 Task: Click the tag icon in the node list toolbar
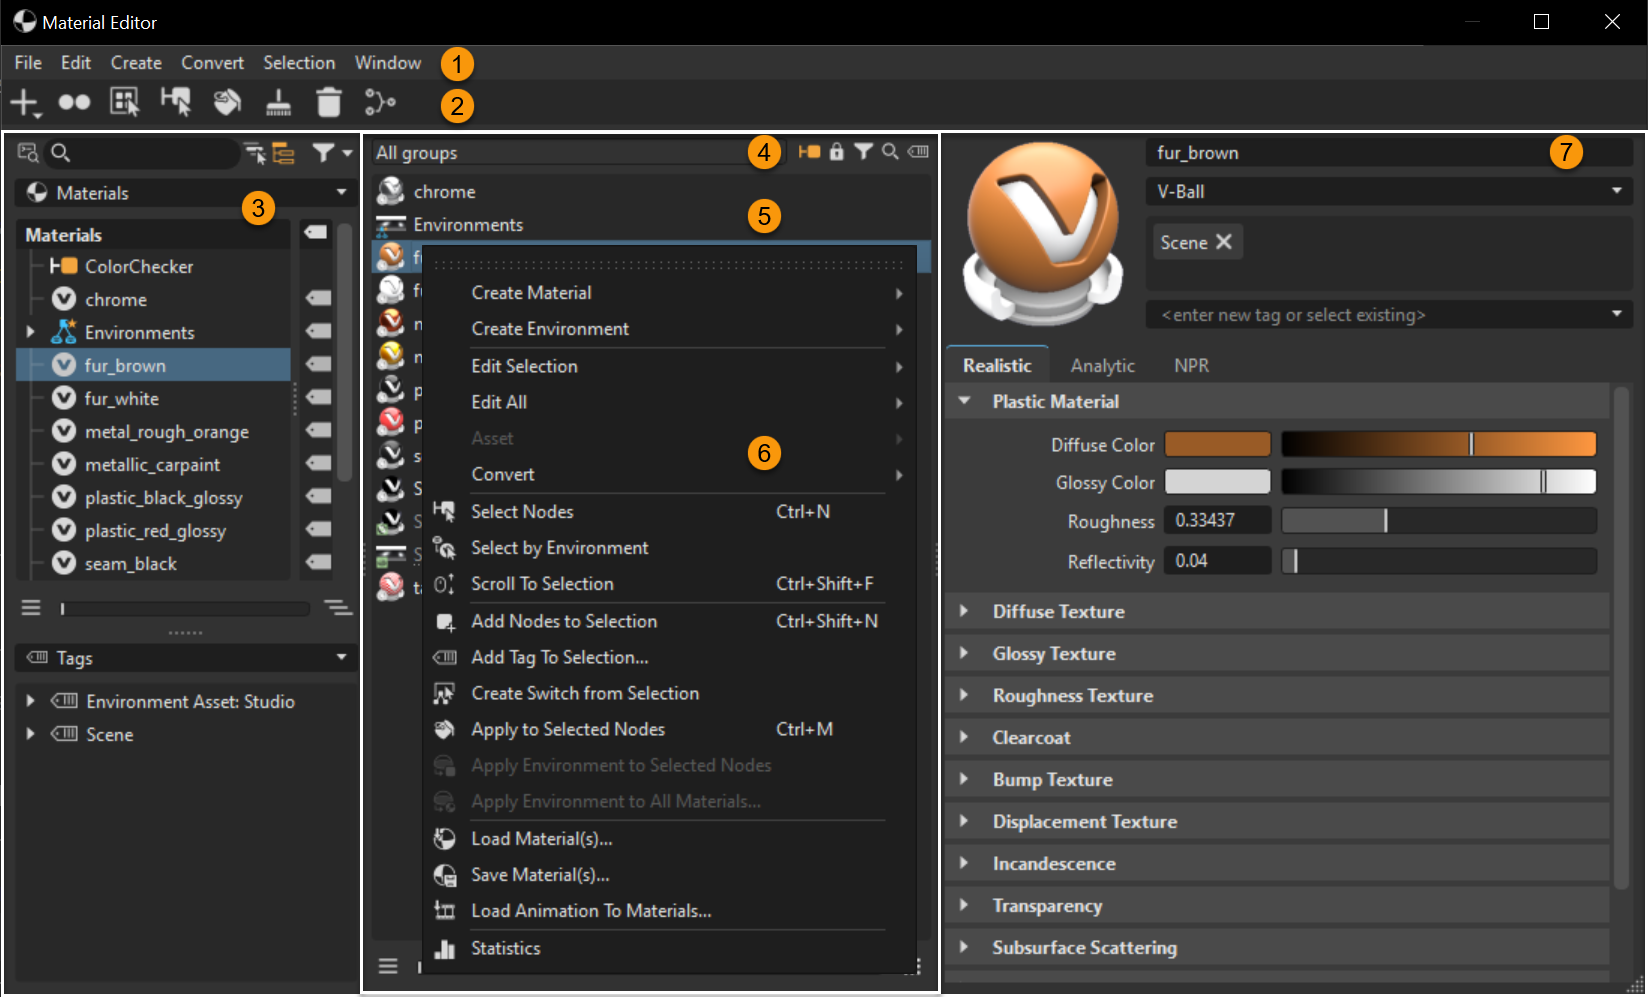(918, 152)
